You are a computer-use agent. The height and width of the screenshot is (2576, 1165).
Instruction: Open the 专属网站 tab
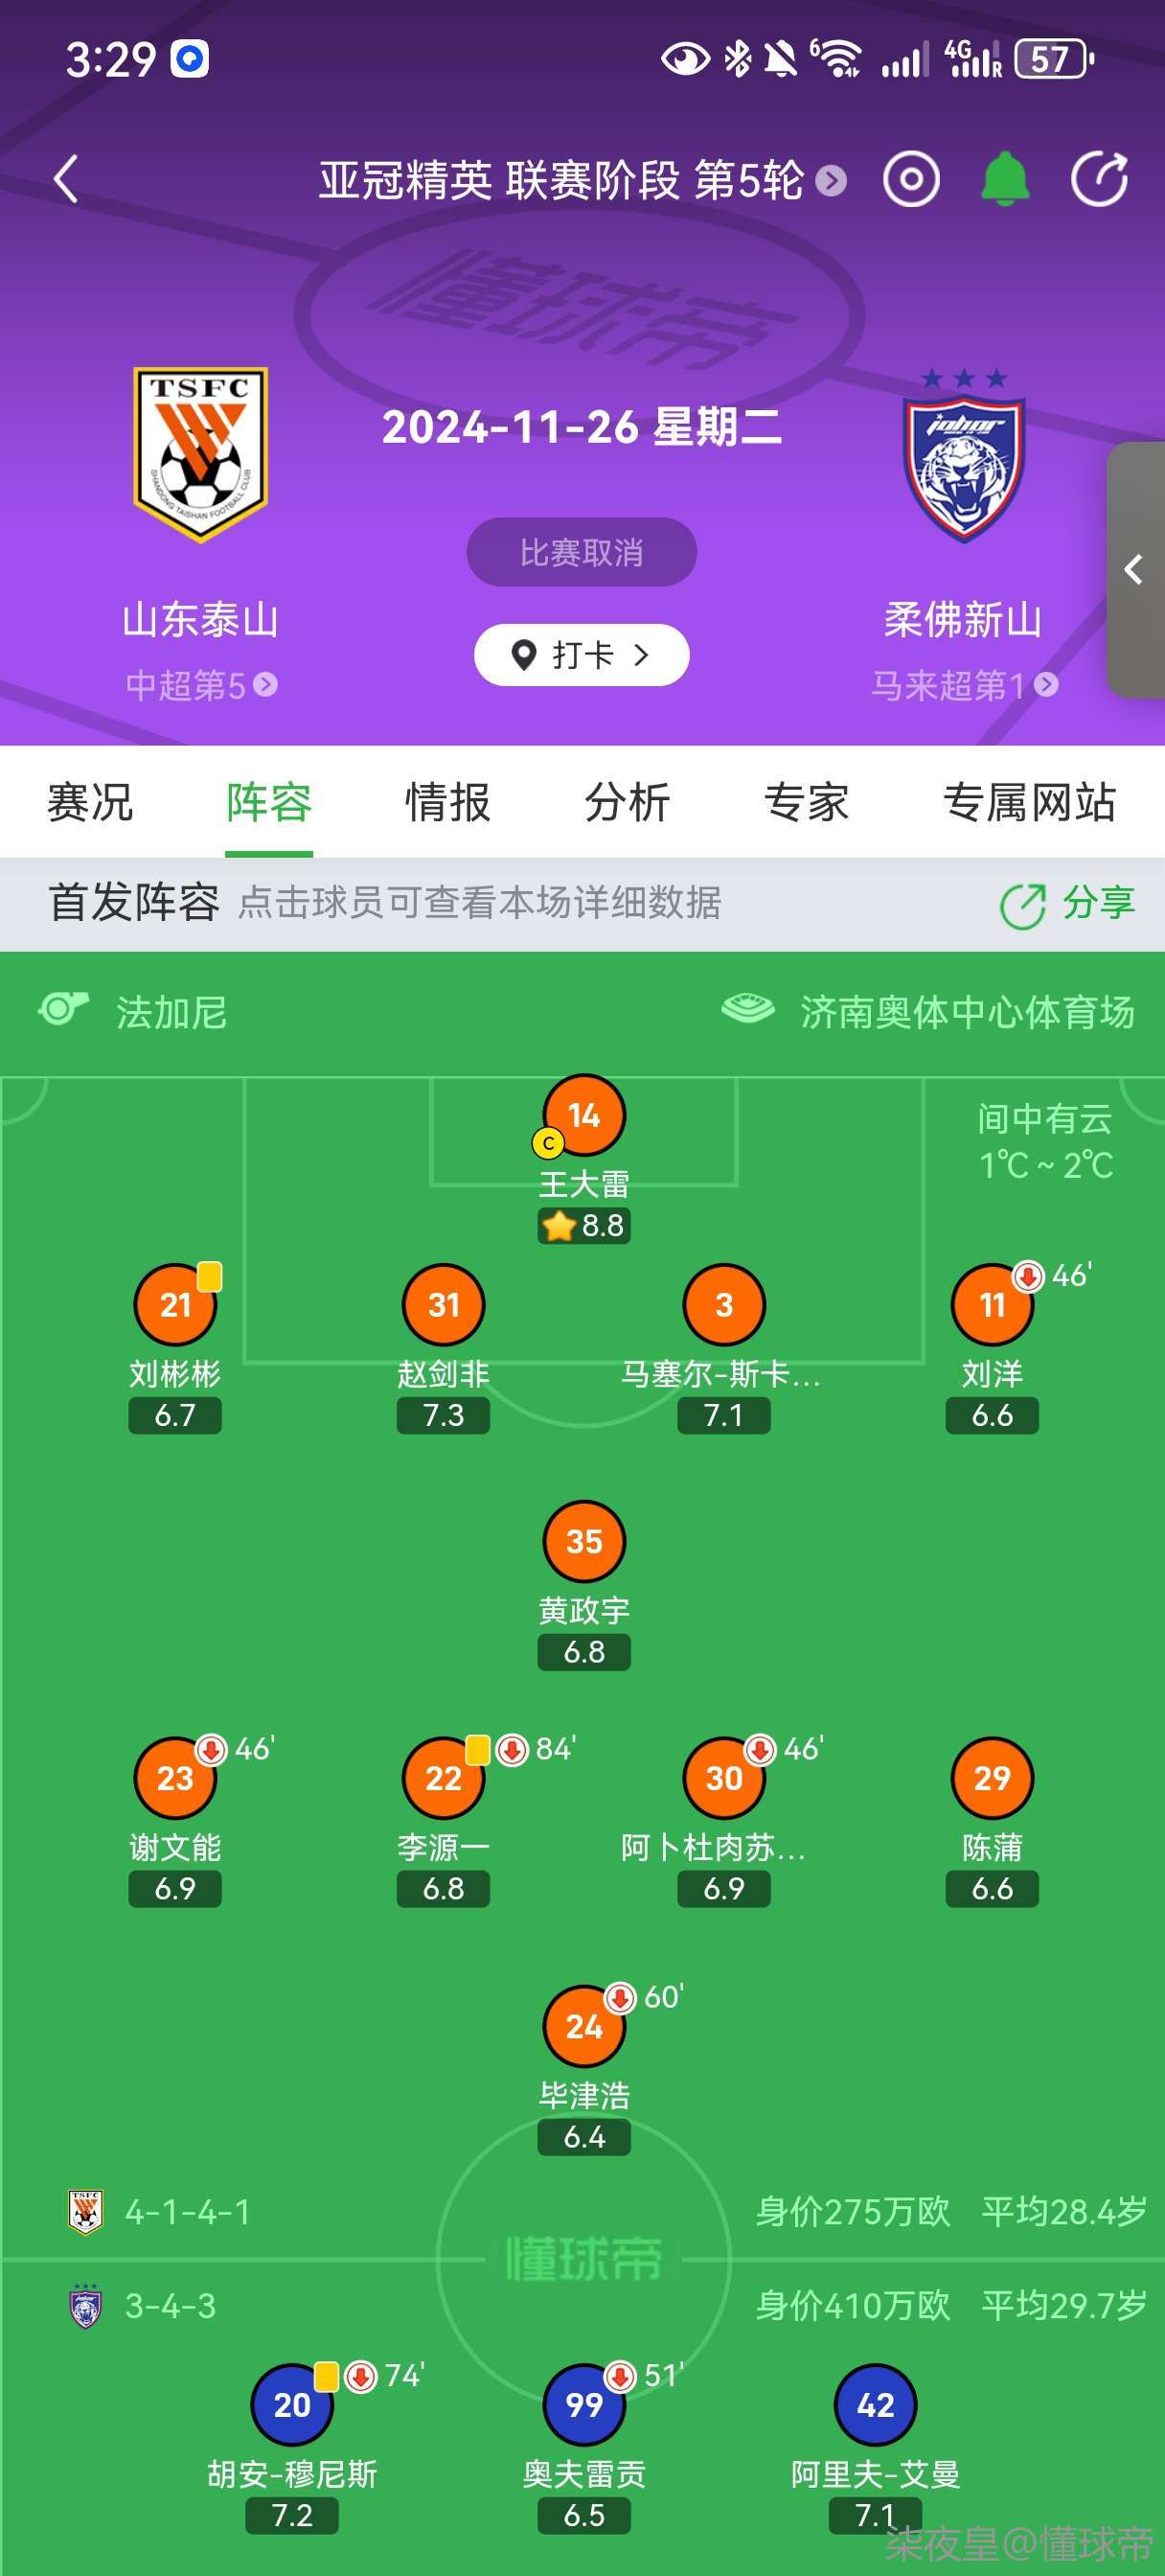click(1029, 802)
